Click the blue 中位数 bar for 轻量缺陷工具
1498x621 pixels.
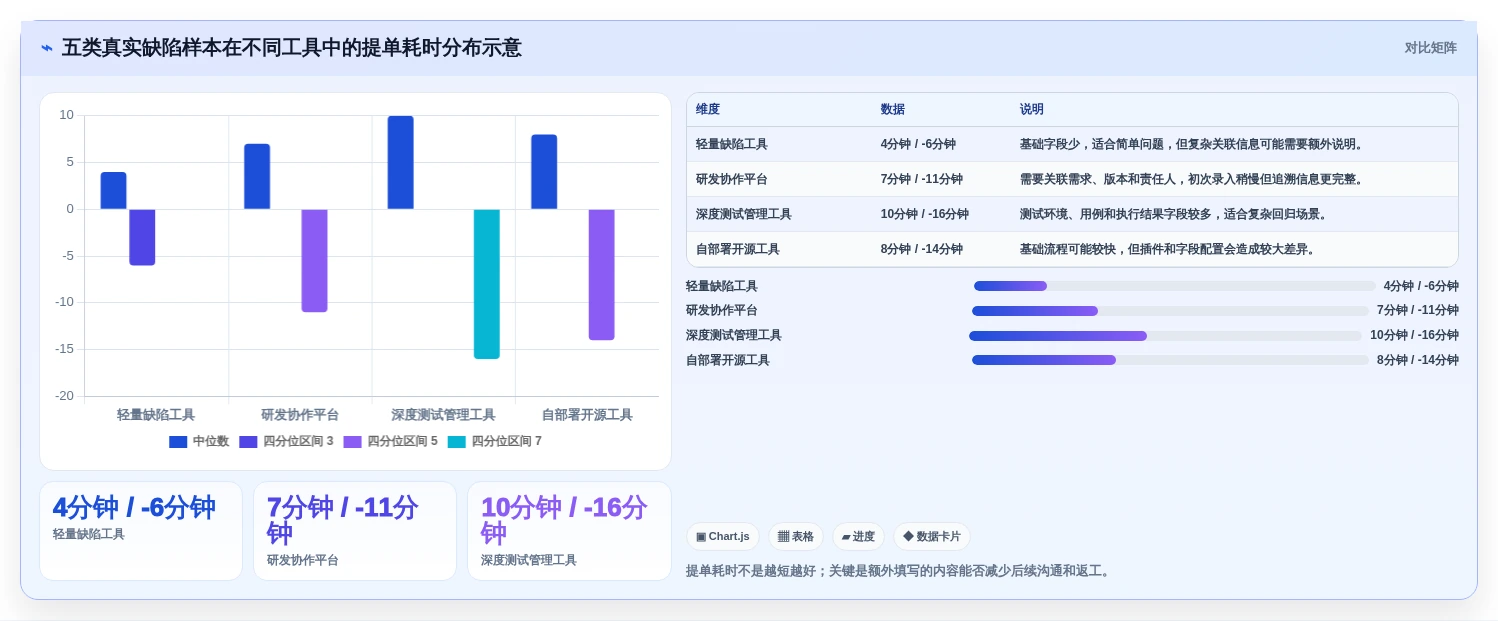tap(114, 191)
